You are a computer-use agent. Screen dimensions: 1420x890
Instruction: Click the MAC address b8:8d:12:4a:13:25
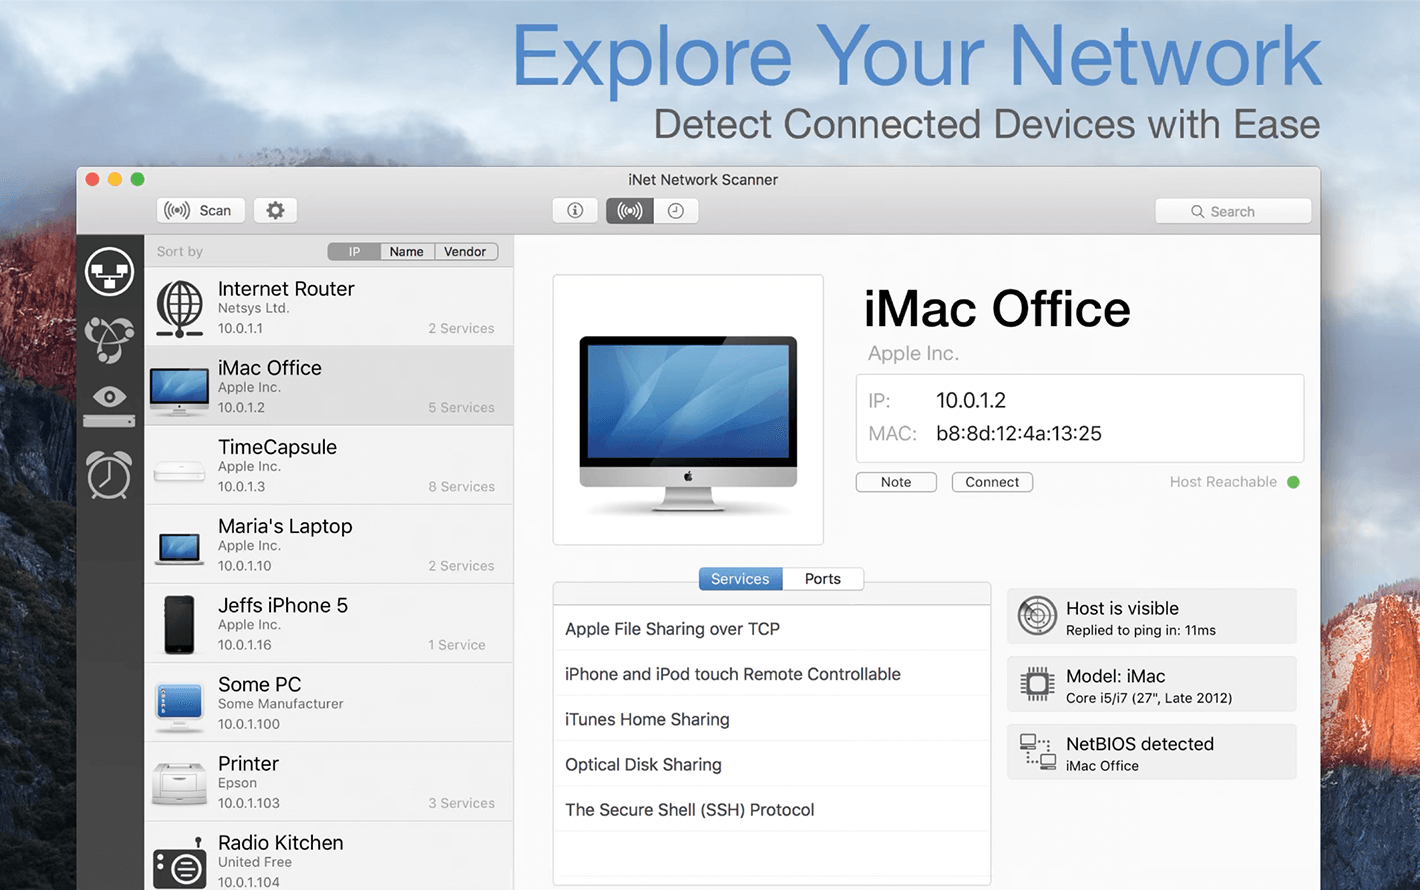(x=1019, y=433)
